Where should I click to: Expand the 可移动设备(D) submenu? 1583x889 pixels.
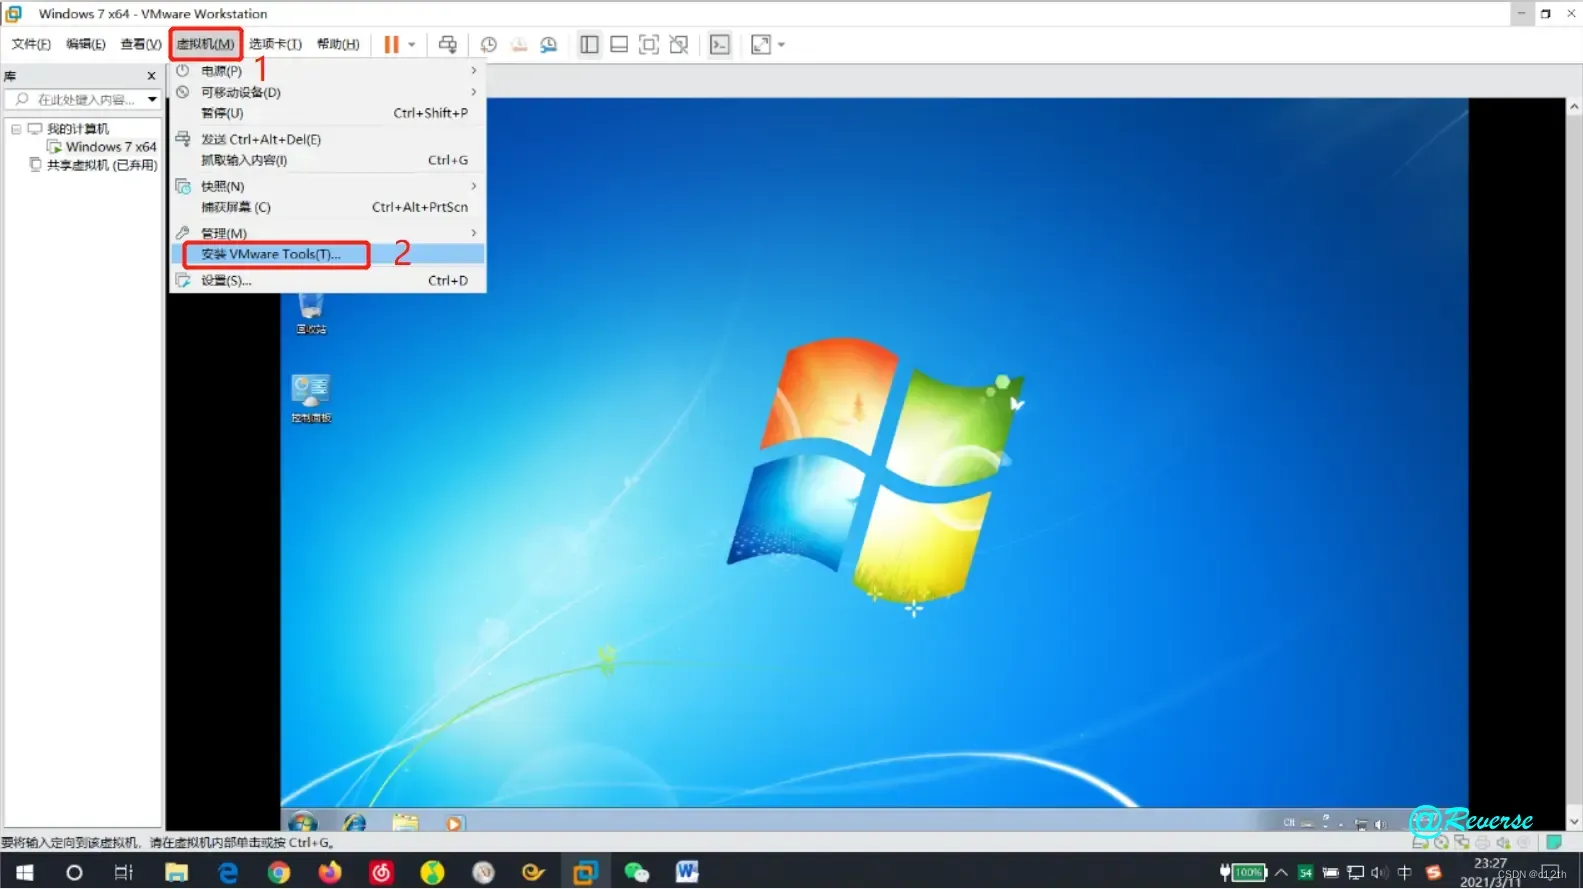[x=328, y=92]
